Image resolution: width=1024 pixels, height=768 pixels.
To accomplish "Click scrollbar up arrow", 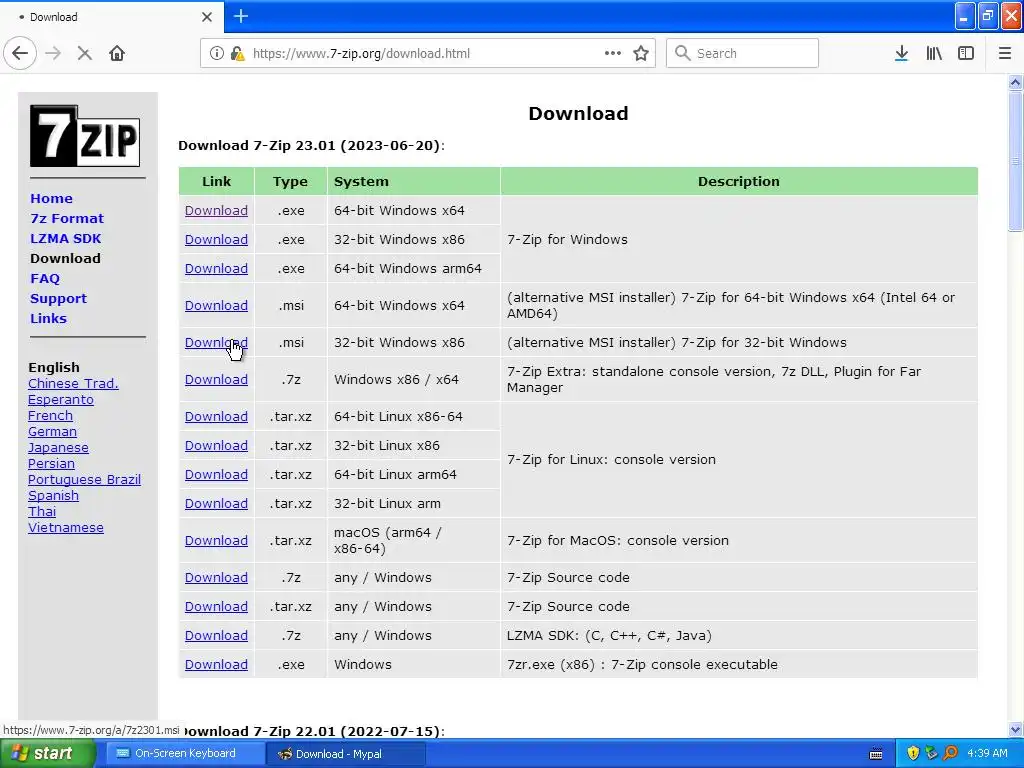I will click(x=1015, y=82).
